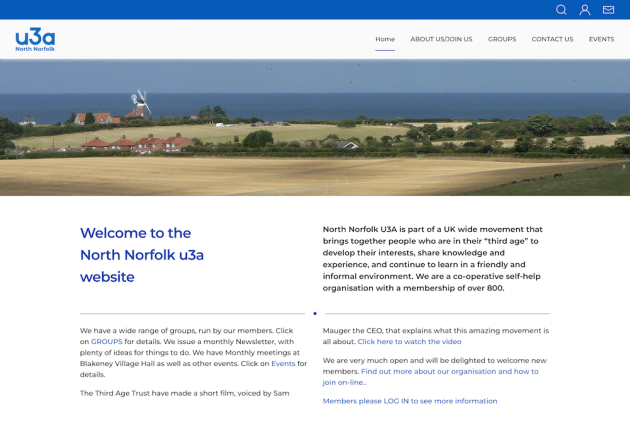Go to CONTACT US page
This screenshot has width=630, height=446.
(x=552, y=39)
